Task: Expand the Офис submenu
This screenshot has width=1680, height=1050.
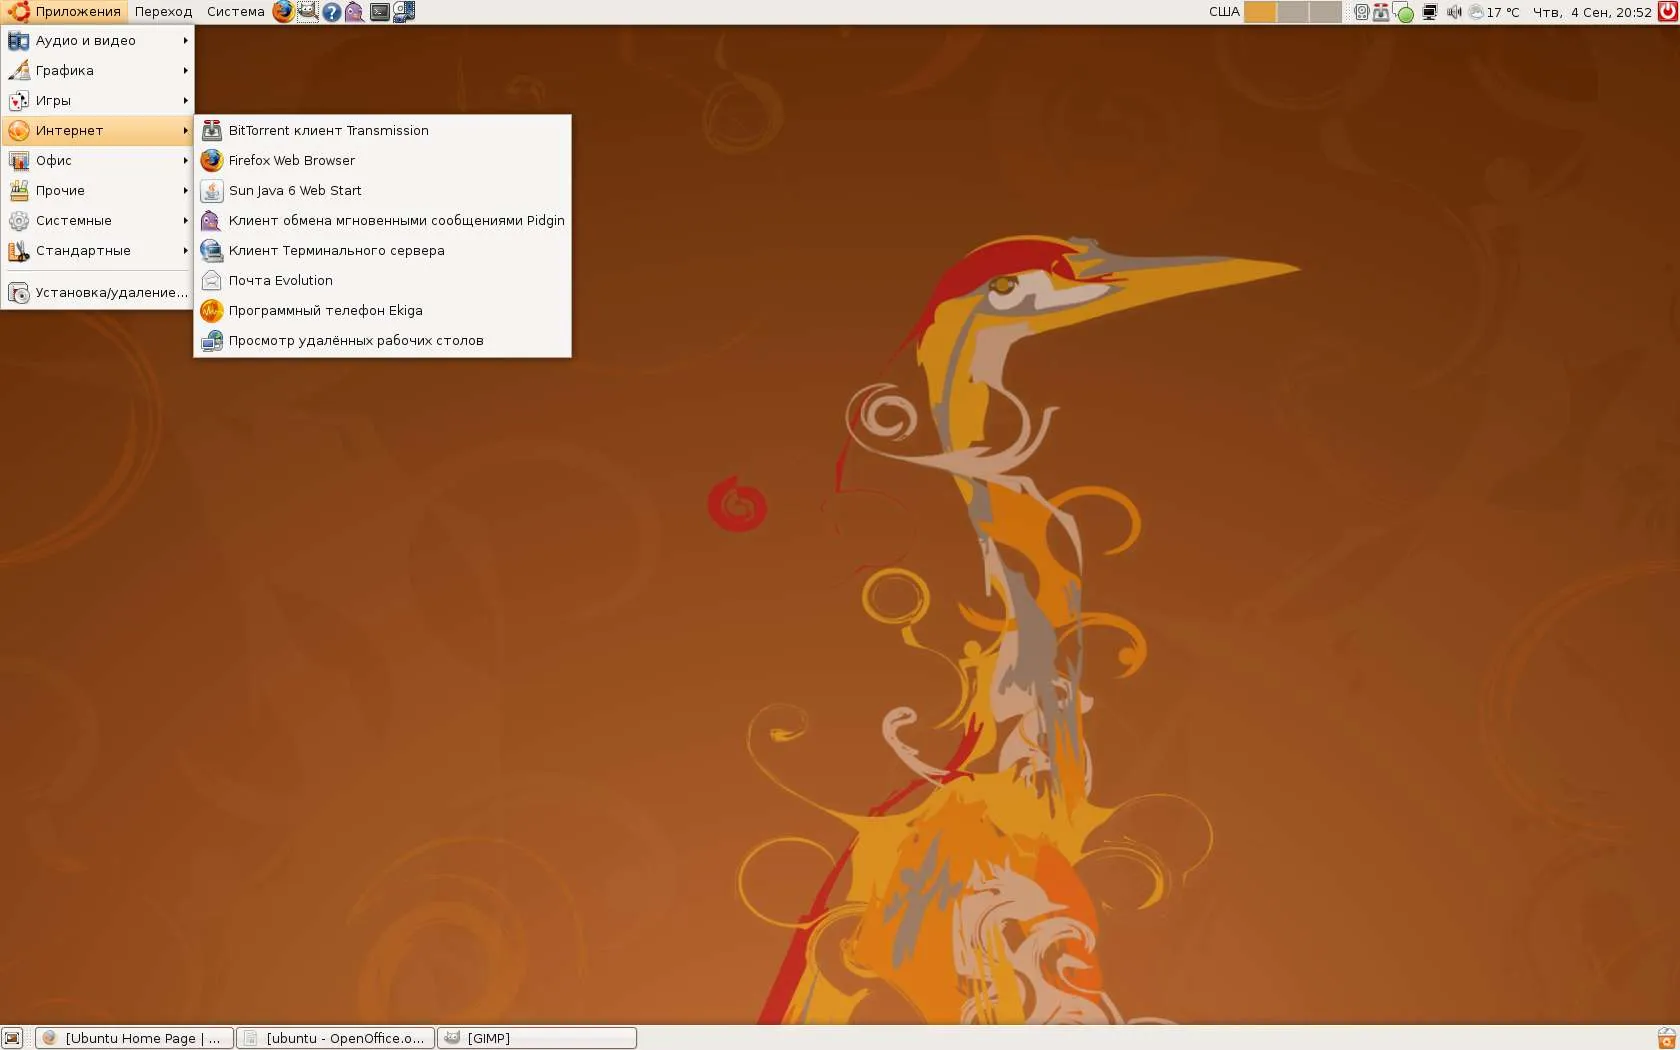Action: pyautogui.click(x=97, y=160)
